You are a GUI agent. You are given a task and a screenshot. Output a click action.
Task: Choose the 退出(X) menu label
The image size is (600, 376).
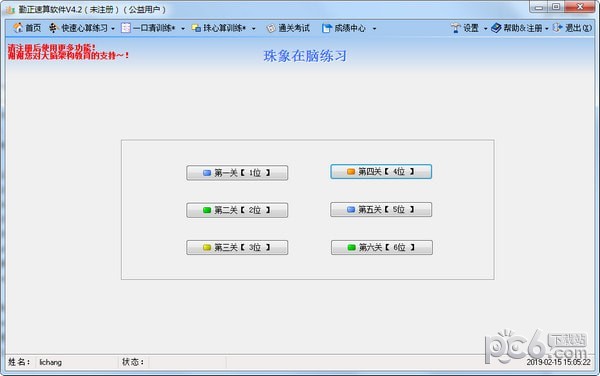coord(579,28)
